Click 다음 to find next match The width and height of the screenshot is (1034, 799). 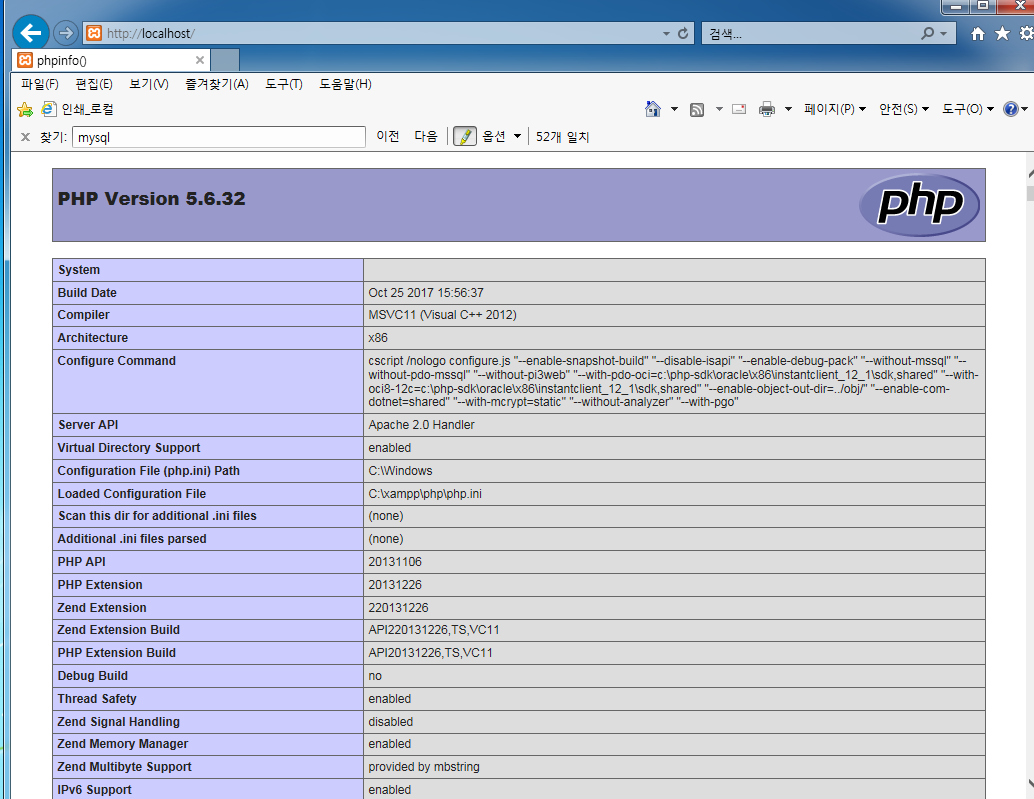[426, 136]
